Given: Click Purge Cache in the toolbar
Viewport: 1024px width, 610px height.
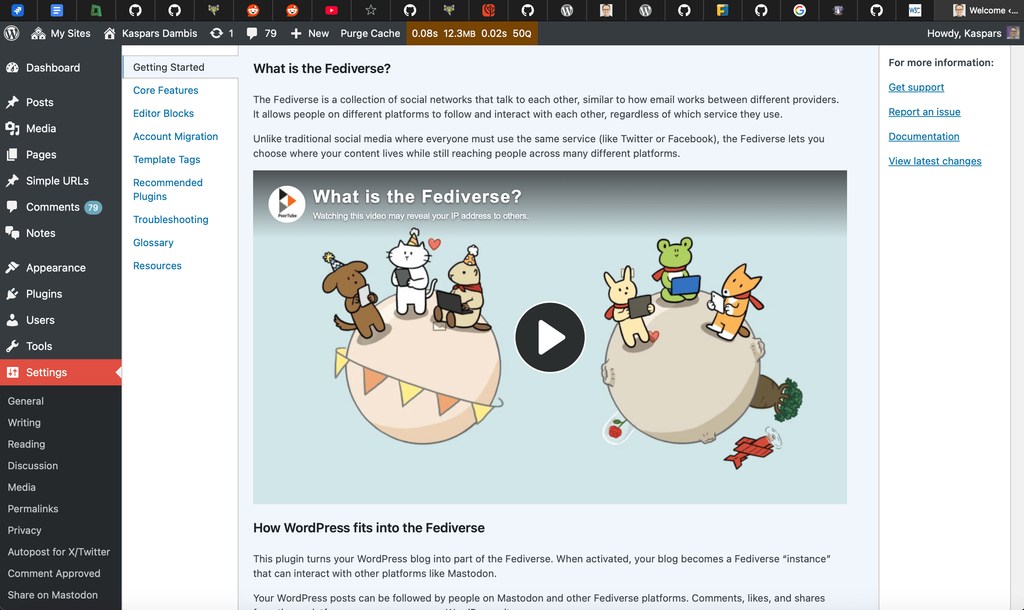Looking at the screenshot, I should tap(370, 33).
